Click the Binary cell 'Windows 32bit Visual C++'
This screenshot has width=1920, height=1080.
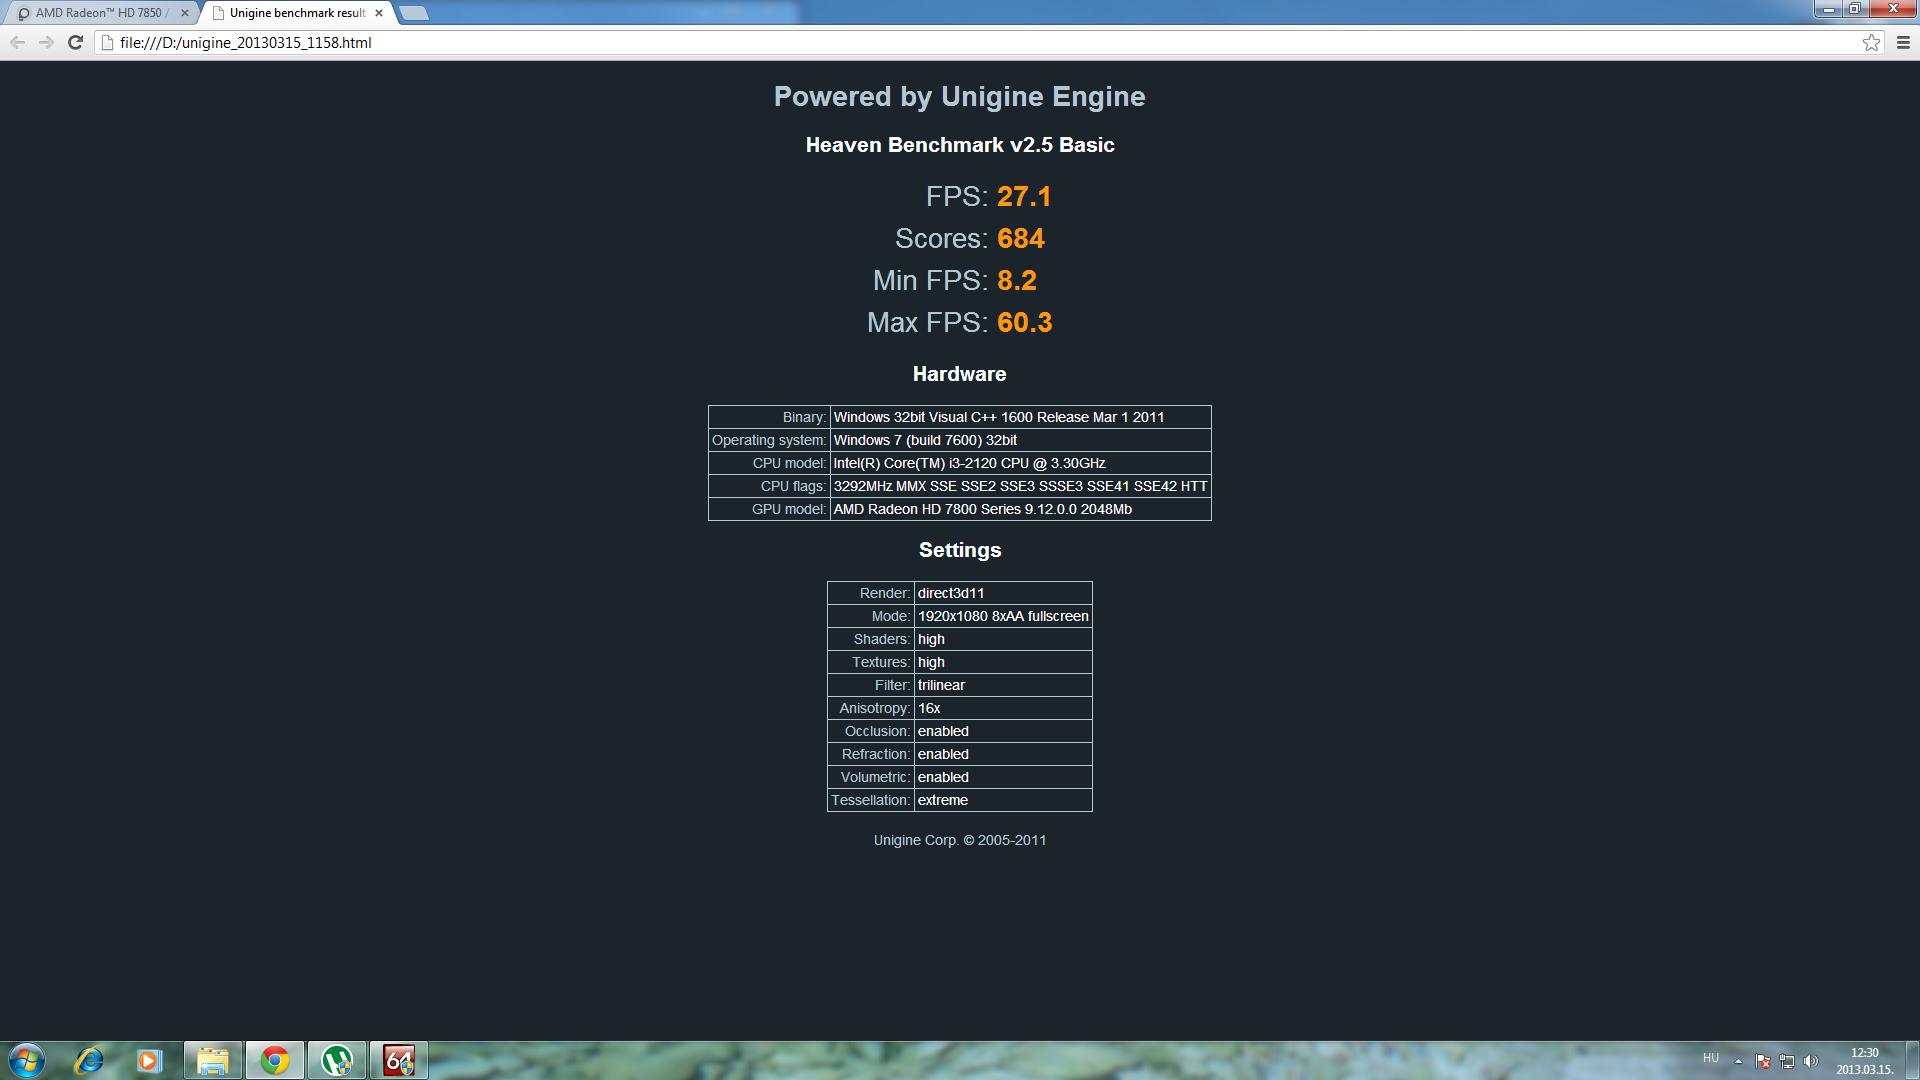[1020, 417]
